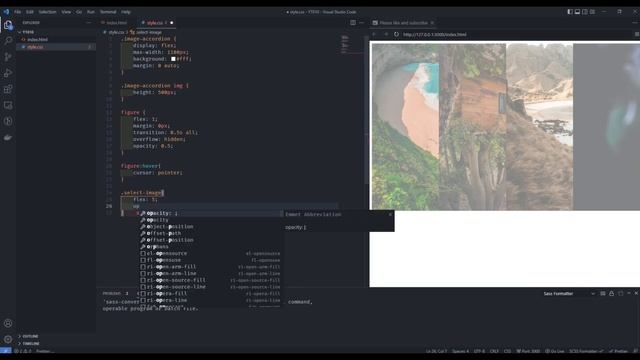
Task: Open the Explorer view in activity bar
Action: [8, 25]
